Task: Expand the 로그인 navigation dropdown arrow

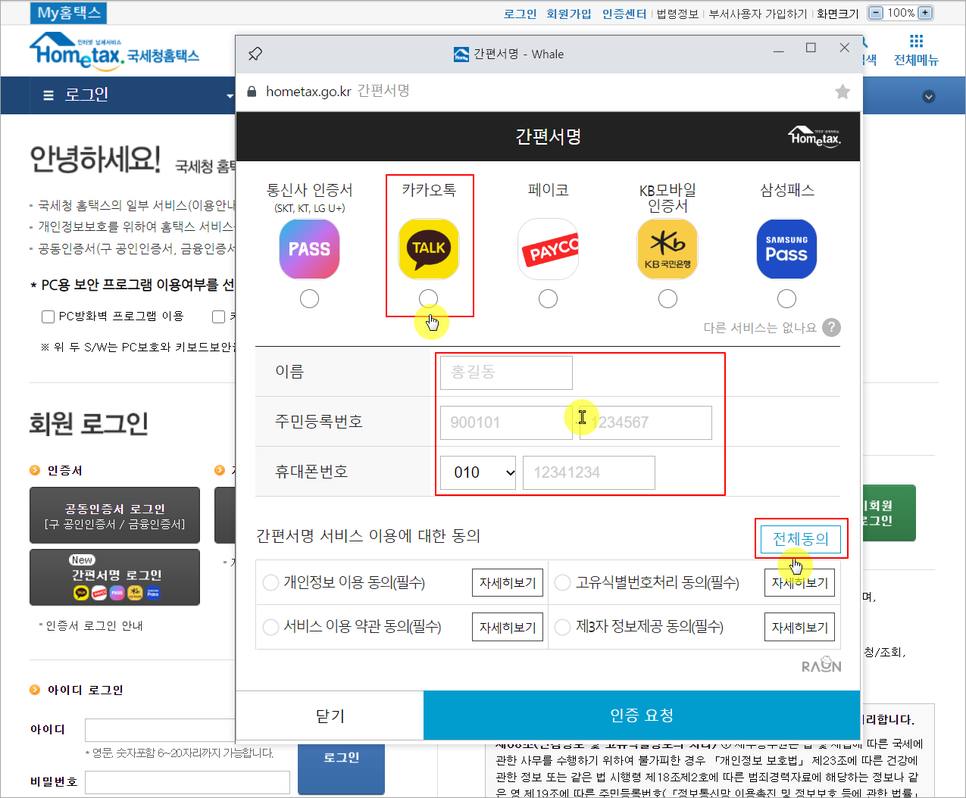Action: (x=230, y=96)
